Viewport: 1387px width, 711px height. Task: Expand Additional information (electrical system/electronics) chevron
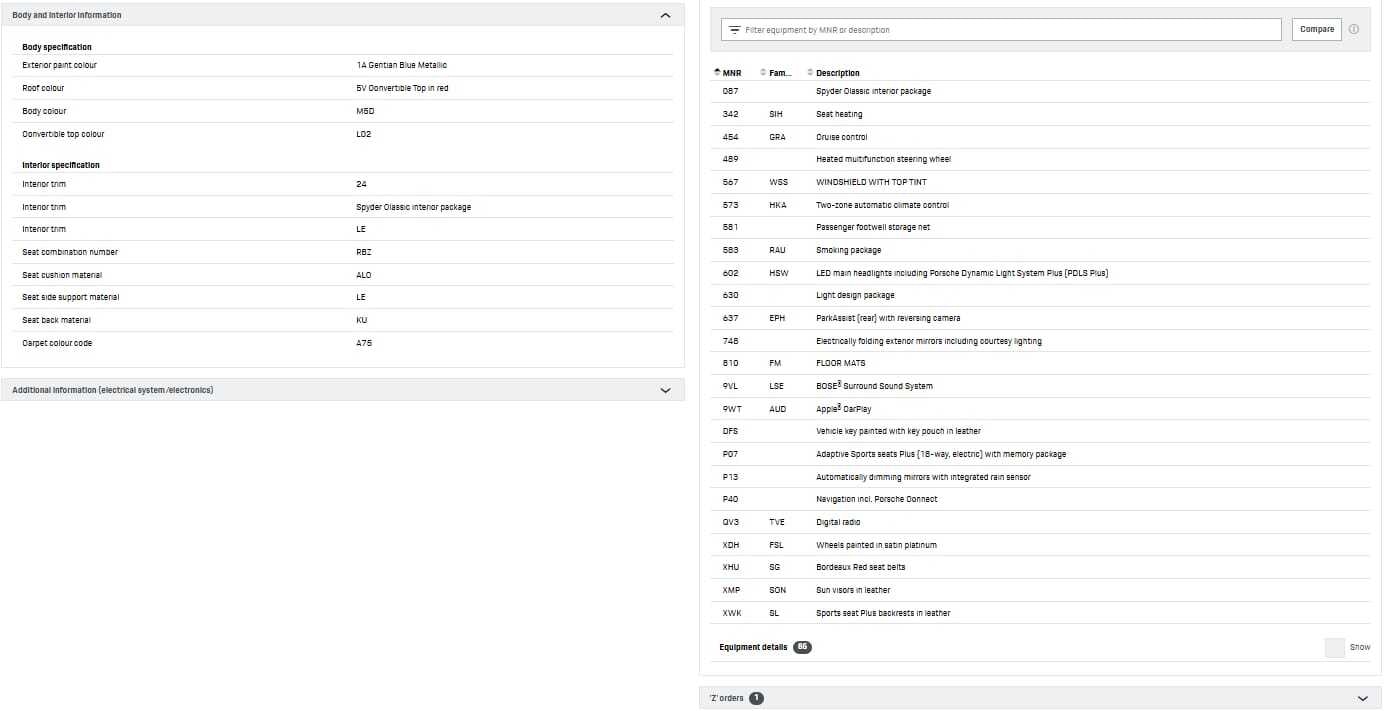(x=666, y=390)
